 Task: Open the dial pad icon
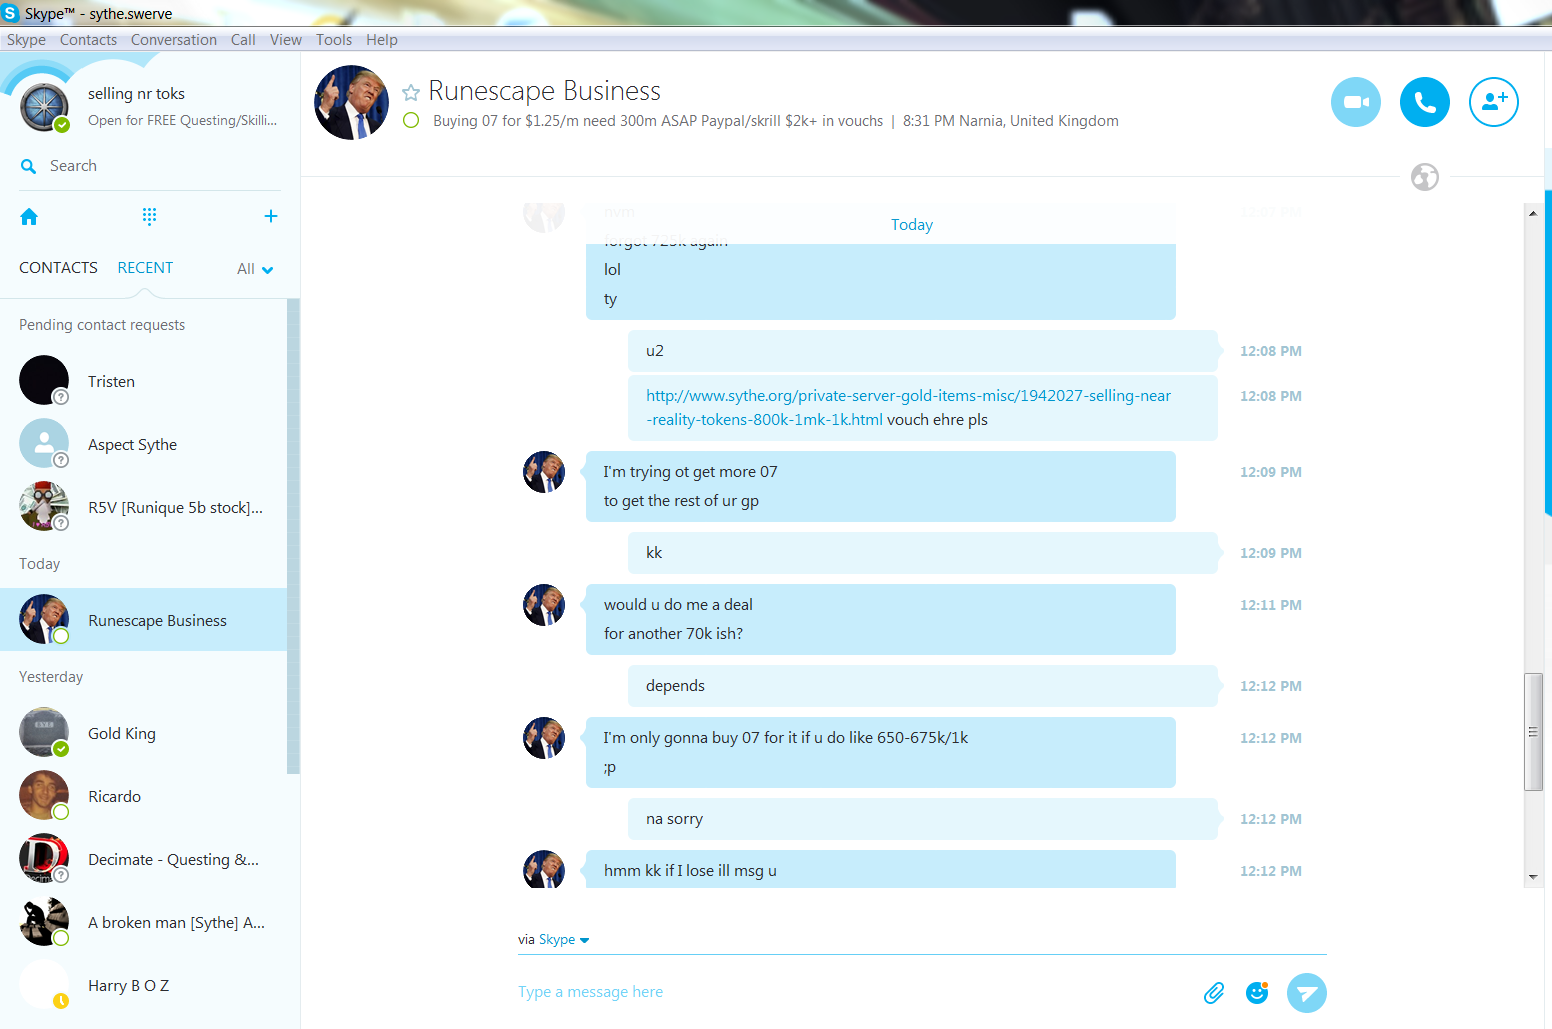(149, 216)
